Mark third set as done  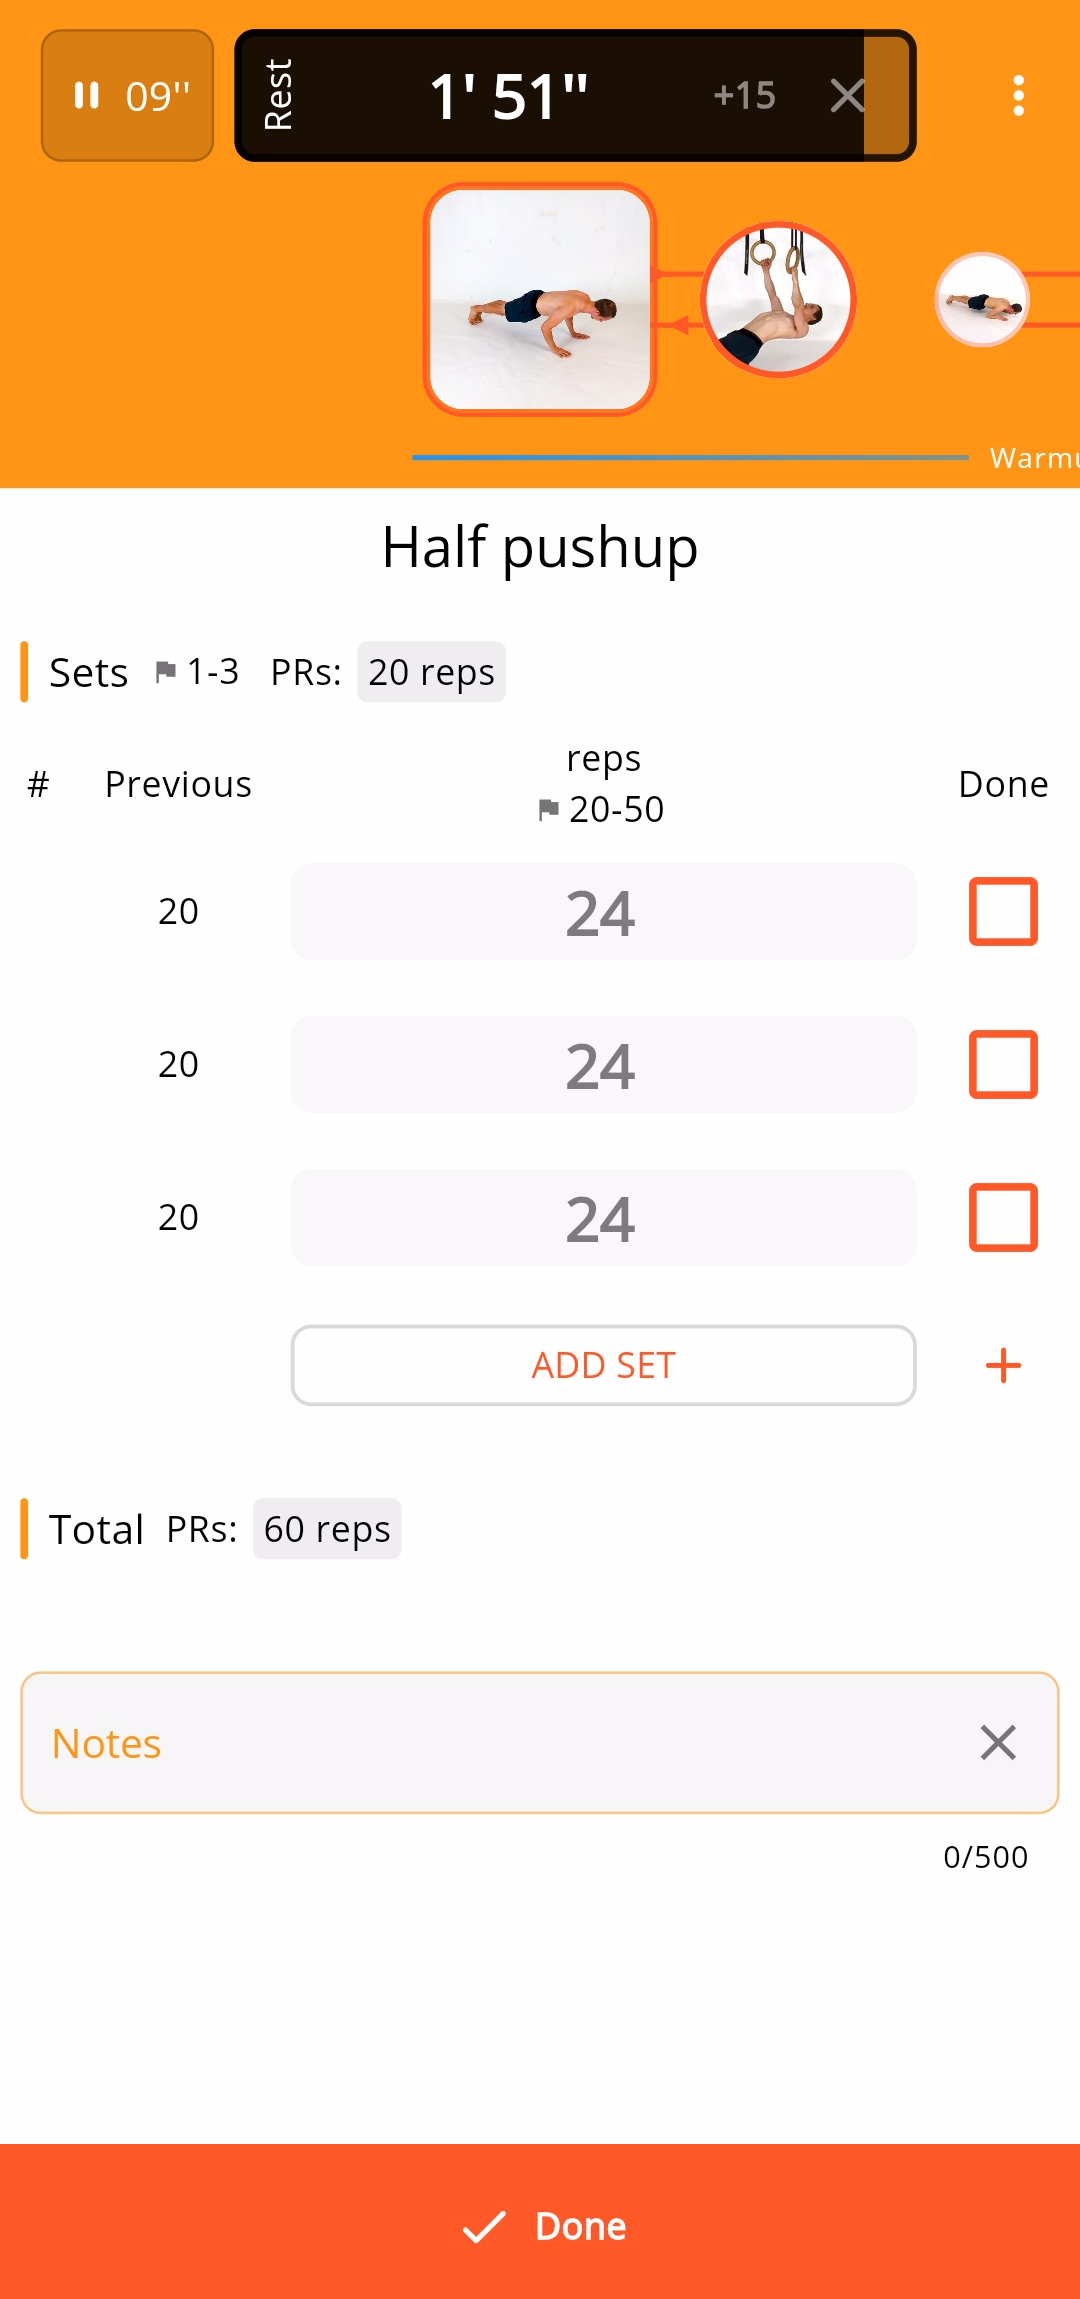pyautogui.click(x=1003, y=1217)
